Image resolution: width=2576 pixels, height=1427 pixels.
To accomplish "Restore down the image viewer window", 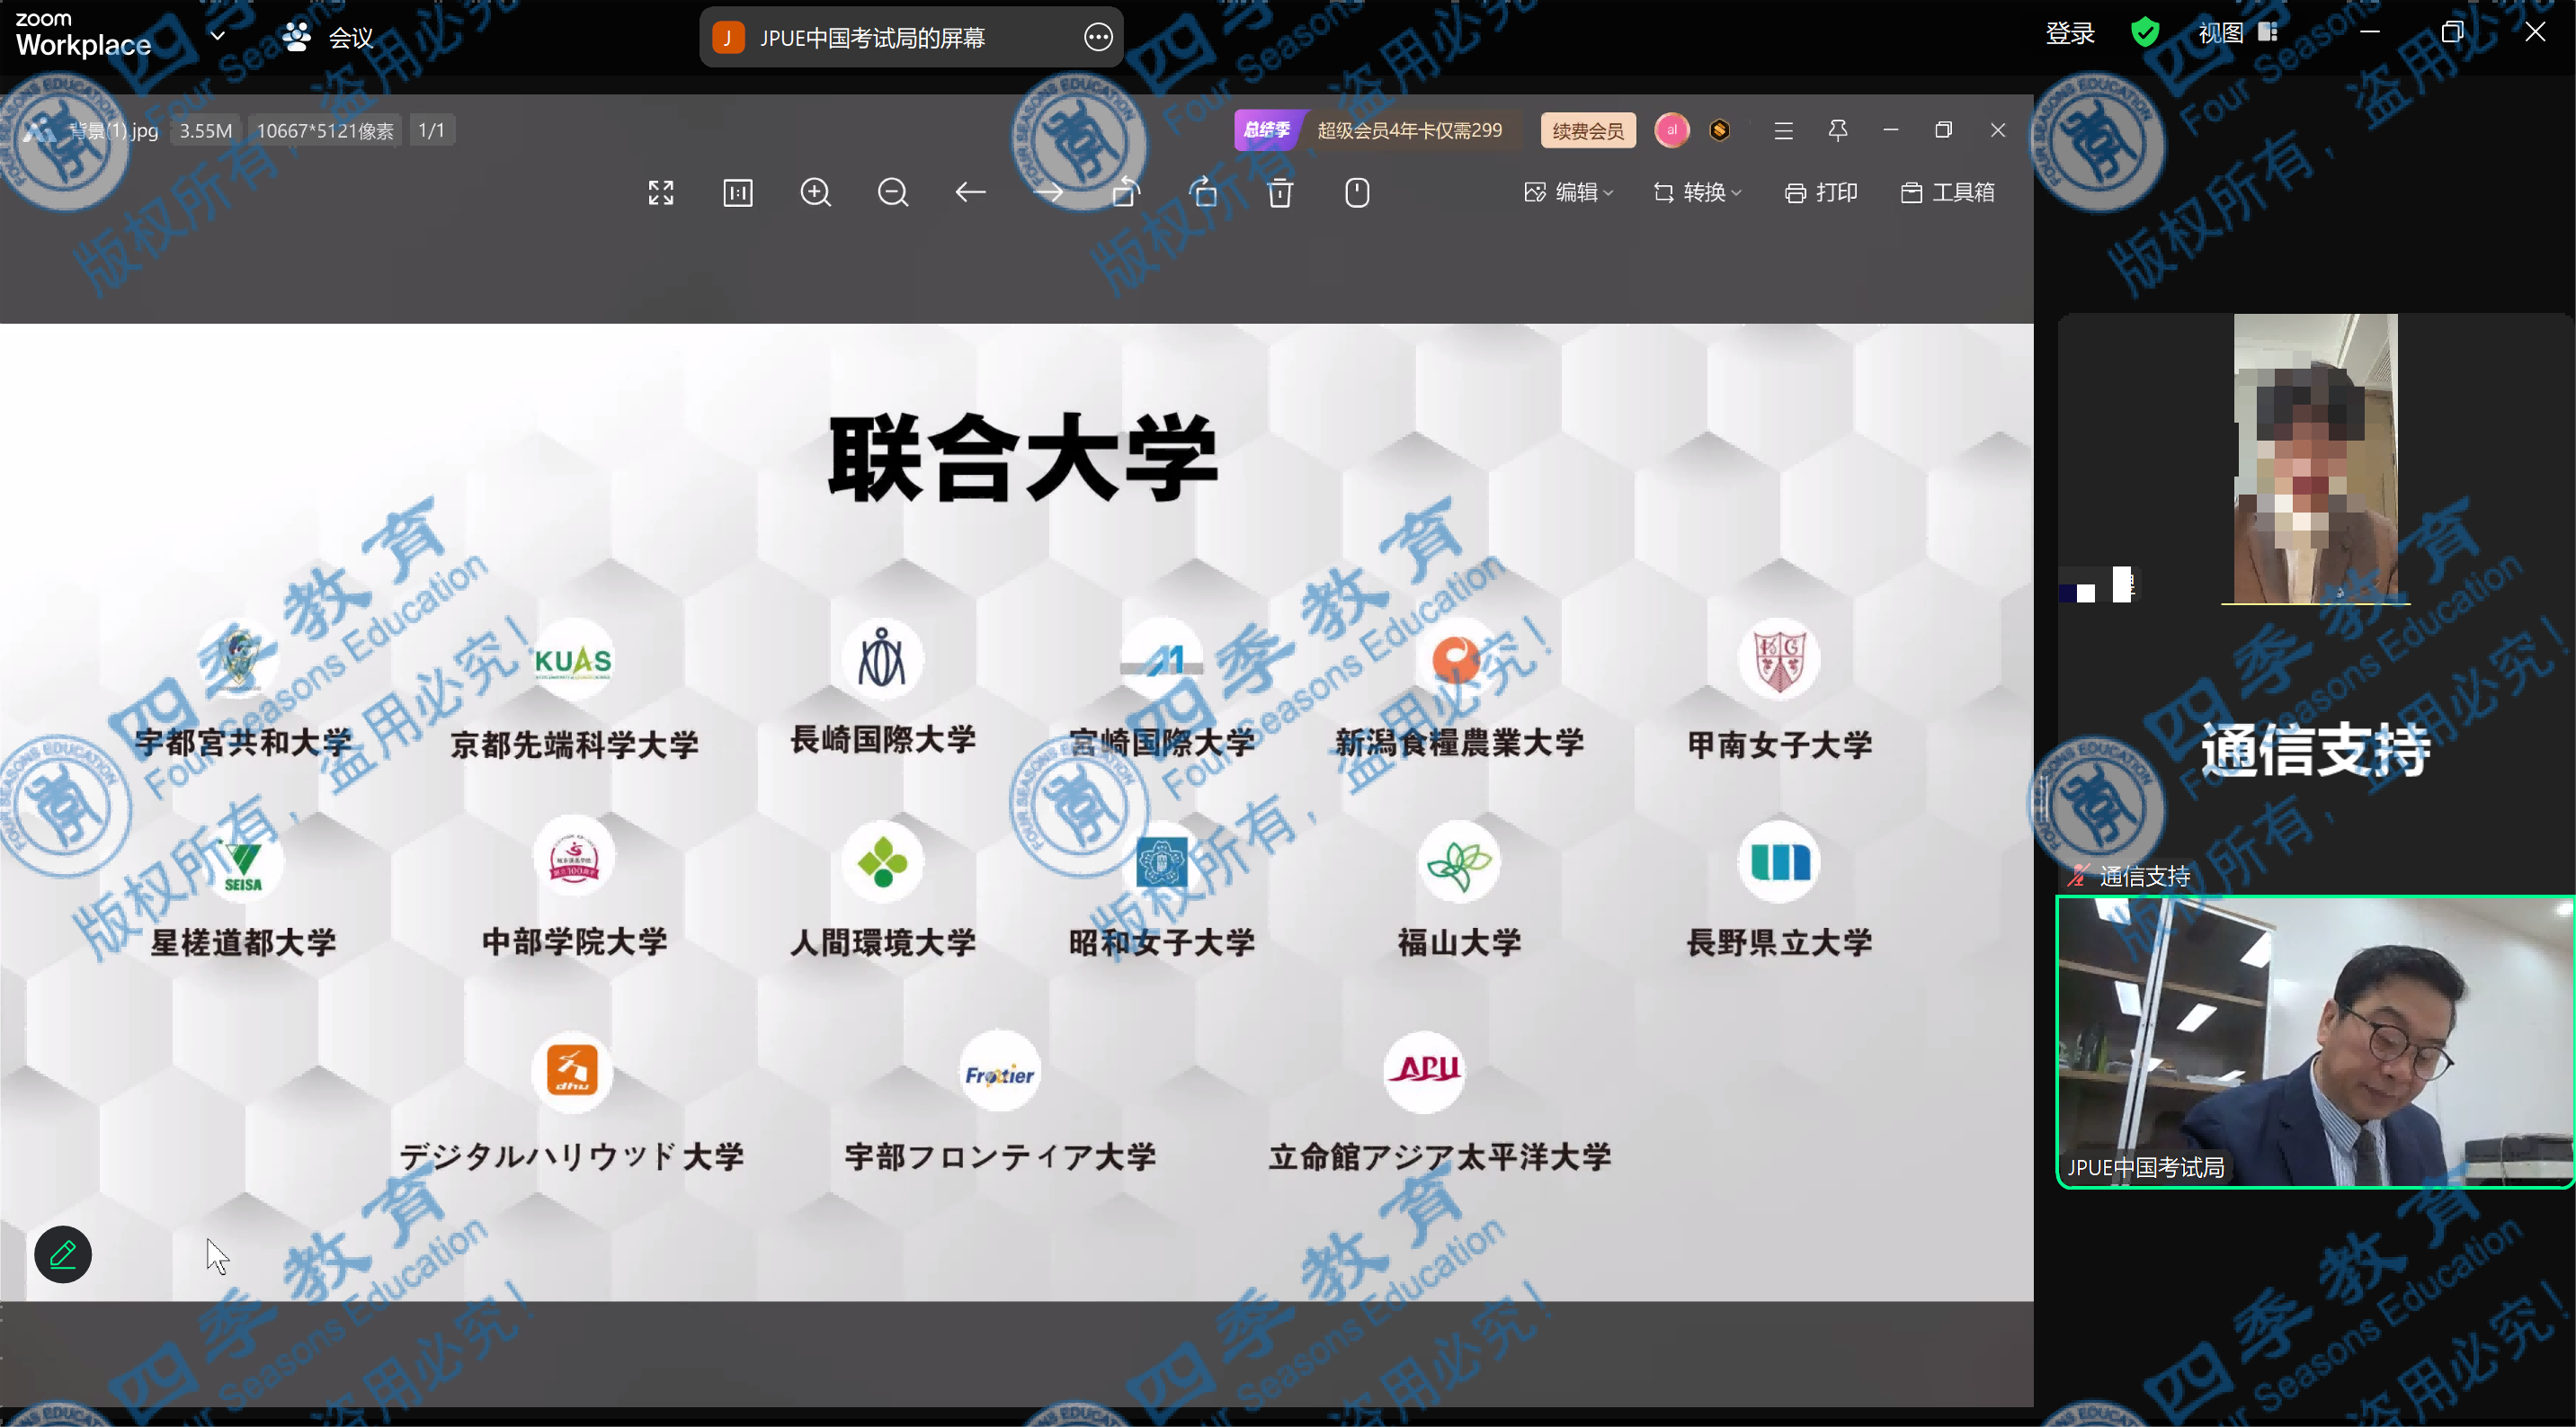I will tap(1944, 130).
